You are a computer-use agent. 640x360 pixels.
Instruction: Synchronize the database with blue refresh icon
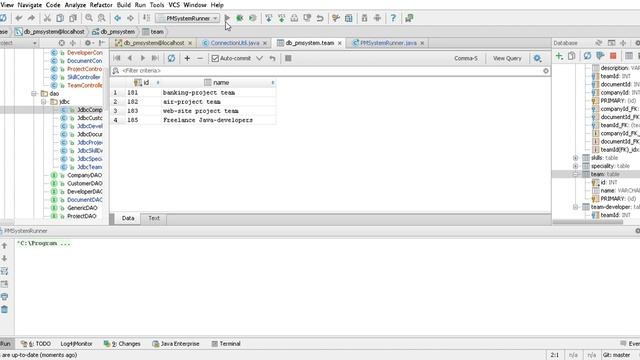tap(587, 56)
